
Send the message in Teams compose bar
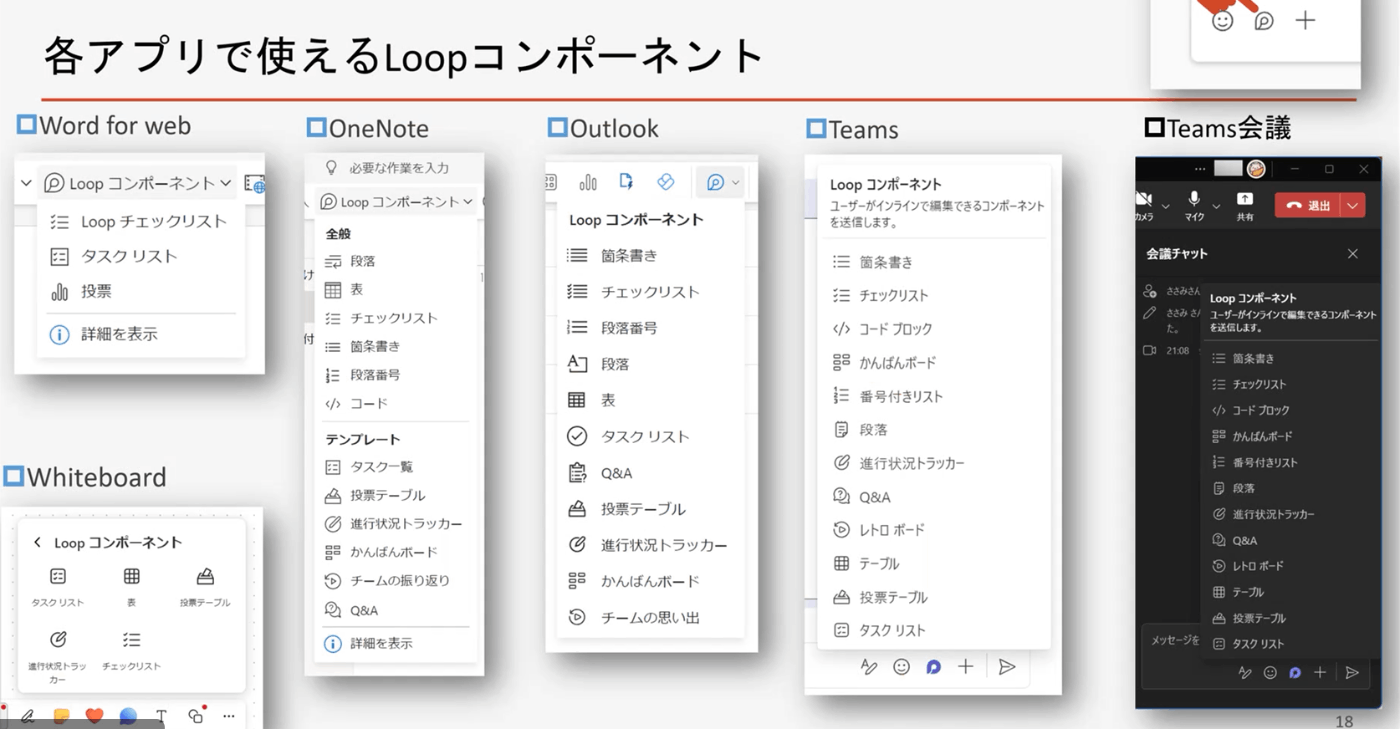tap(1007, 667)
